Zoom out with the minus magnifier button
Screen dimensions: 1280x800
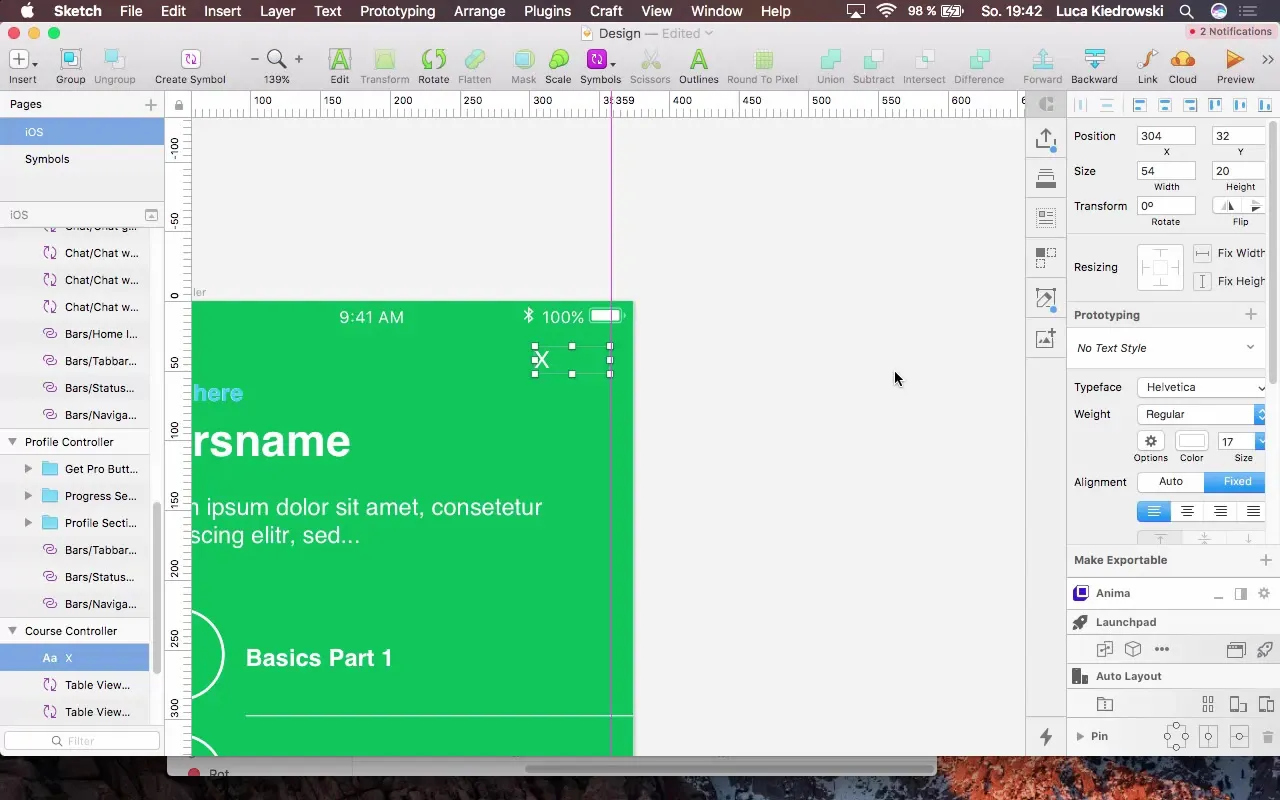[x=255, y=60]
